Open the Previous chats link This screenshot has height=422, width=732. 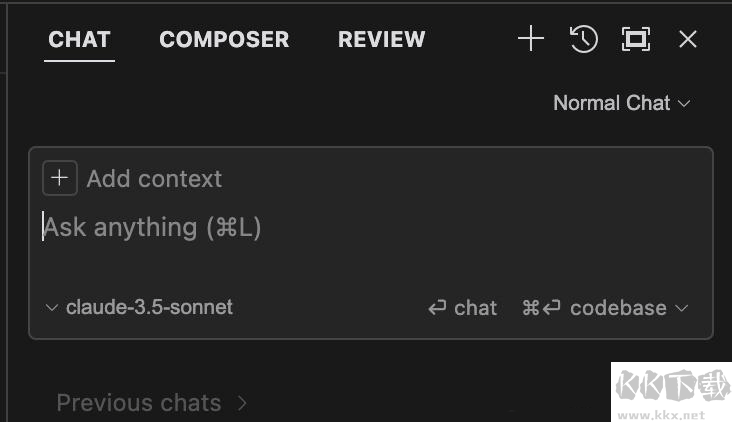[138, 403]
